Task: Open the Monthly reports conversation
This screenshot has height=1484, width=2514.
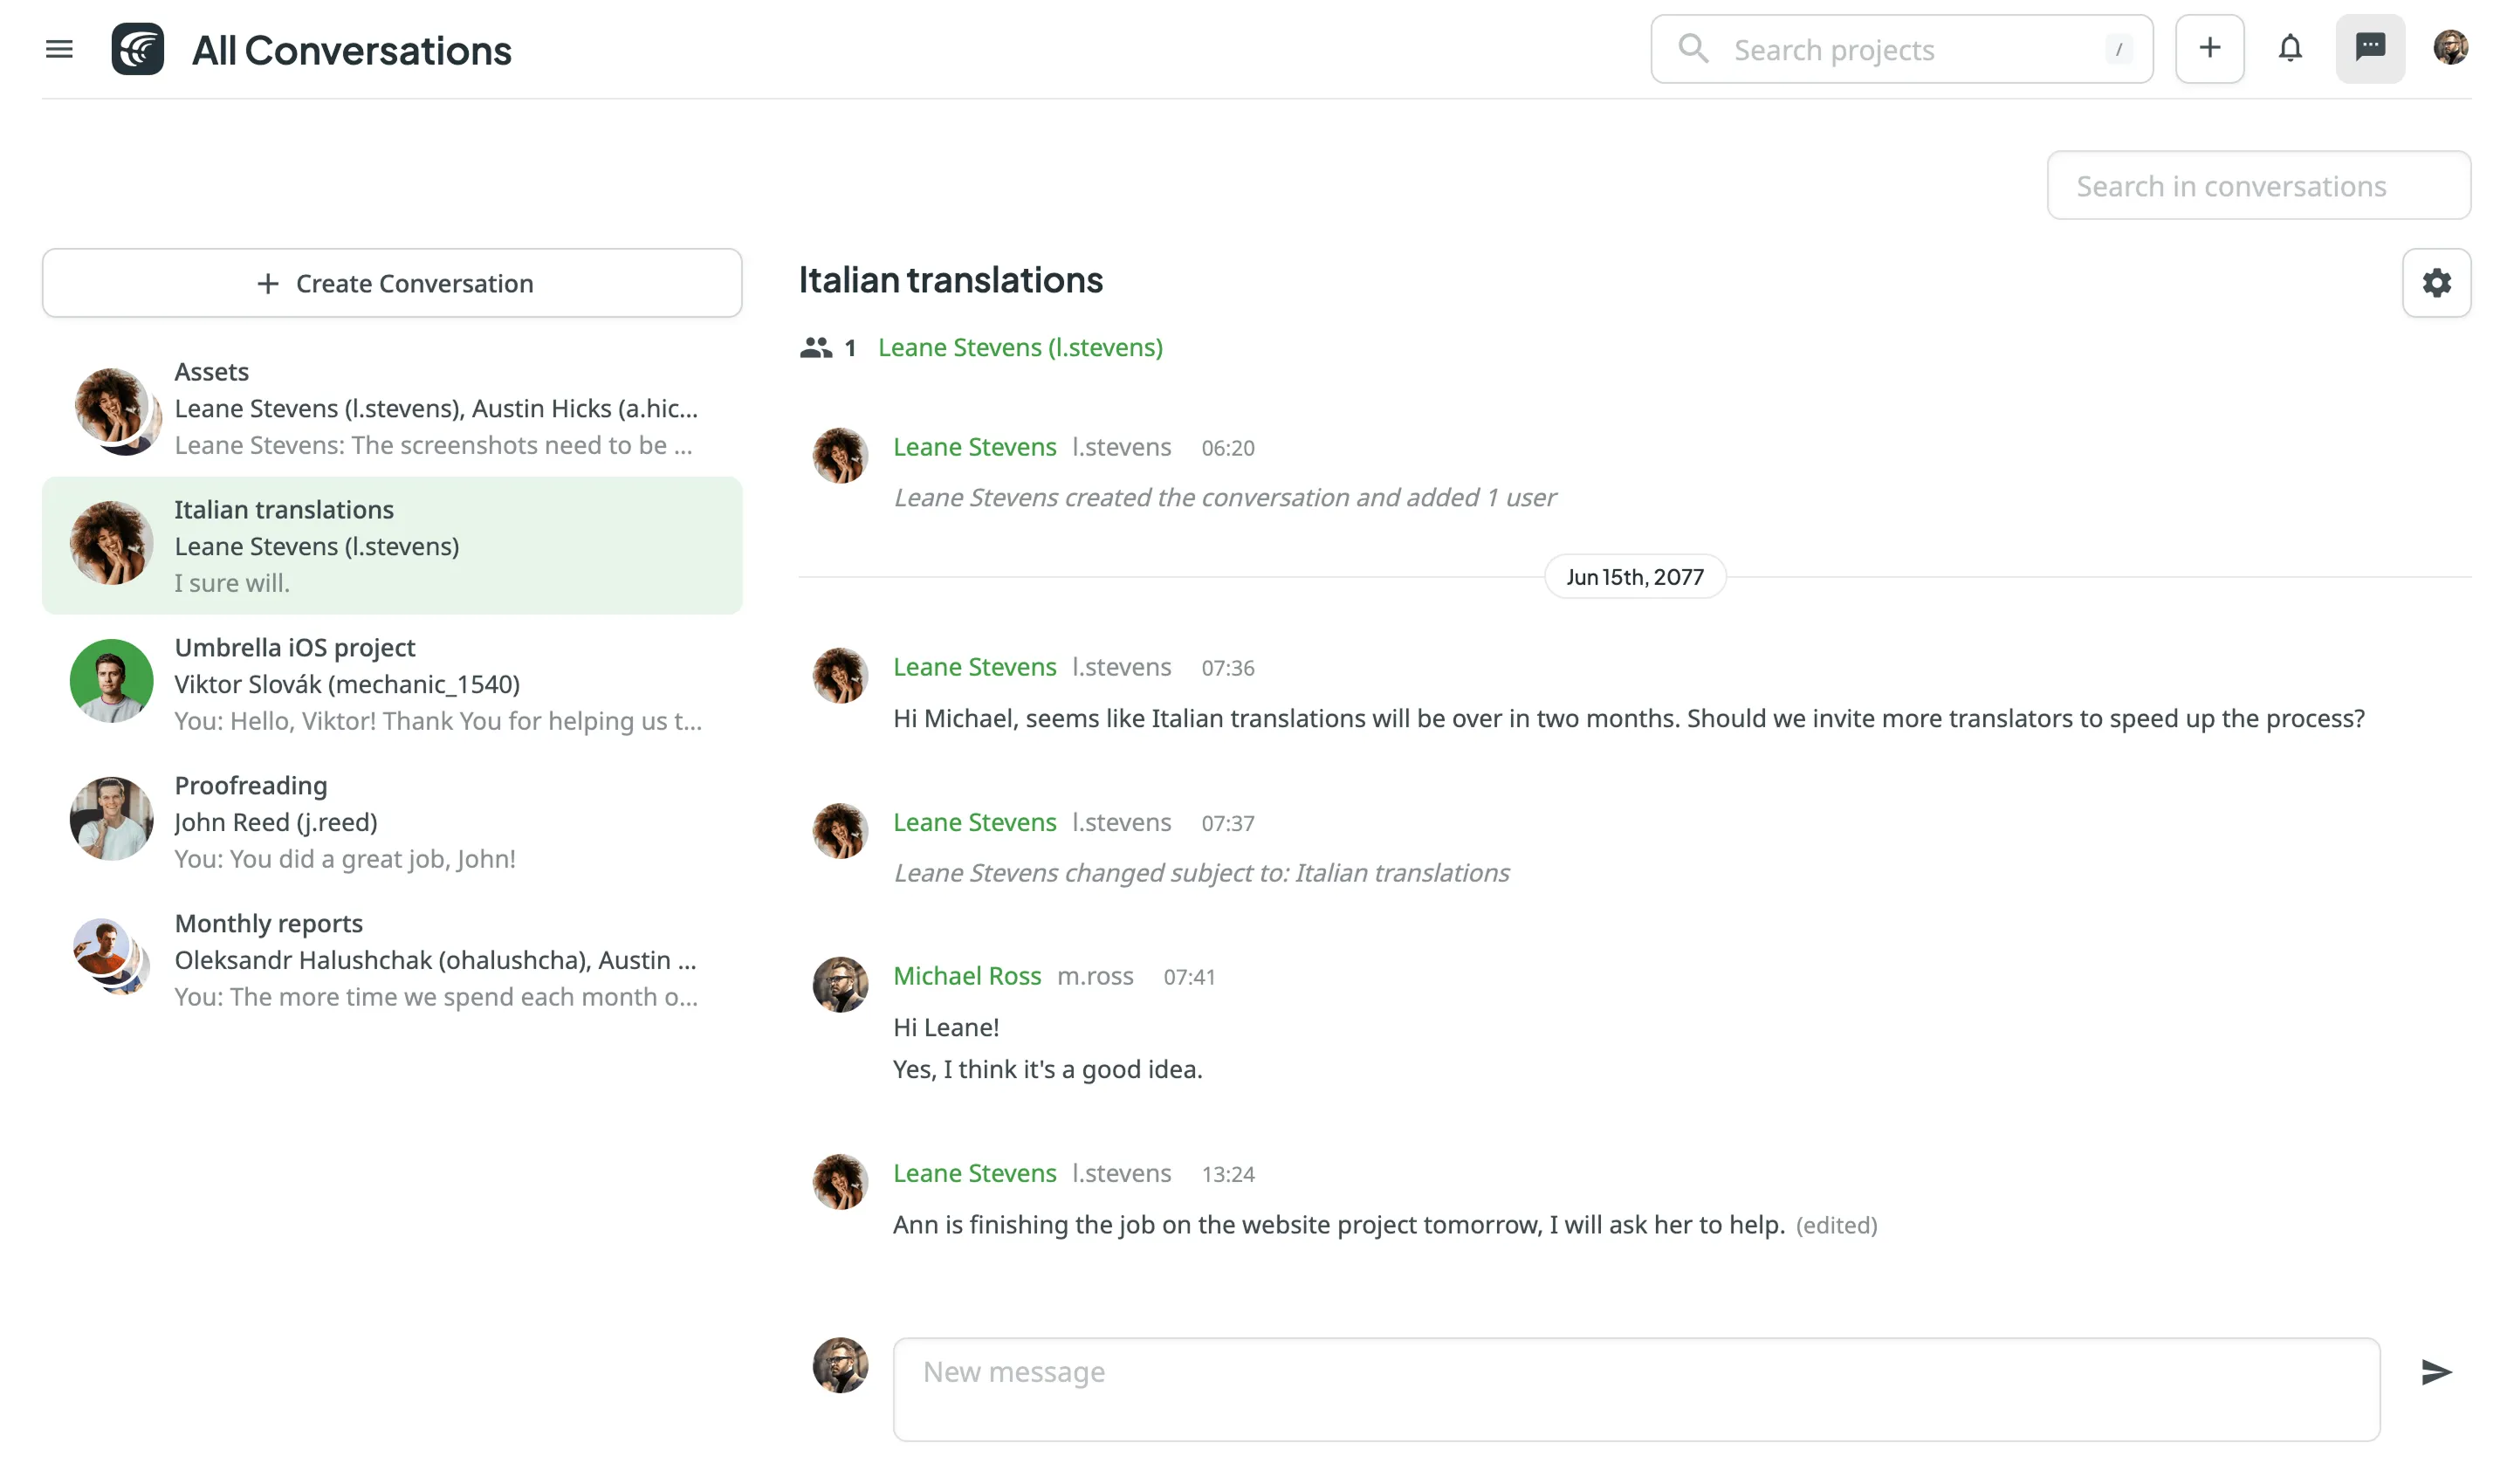Action: [392, 960]
